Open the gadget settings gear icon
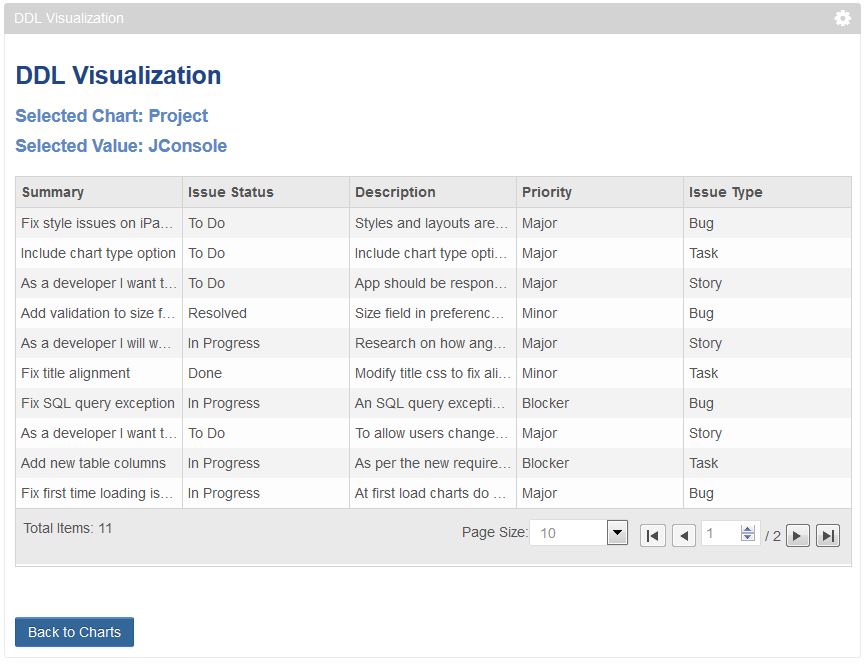The height and width of the screenshot is (664, 866). (x=842, y=18)
